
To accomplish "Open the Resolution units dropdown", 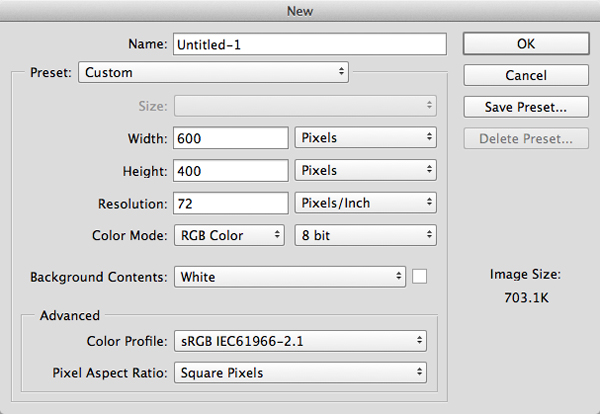I will pyautogui.click(x=366, y=203).
